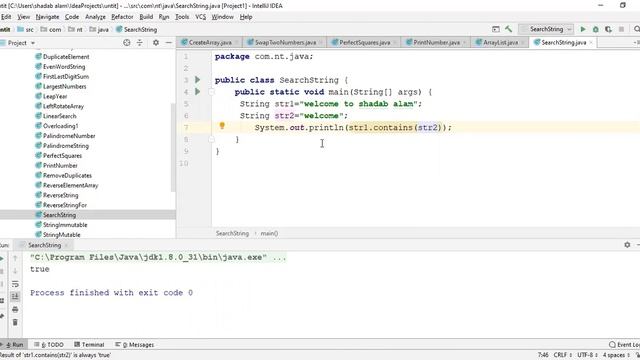
Task: Select LinearSearch in project tree
Action: pos(60,116)
